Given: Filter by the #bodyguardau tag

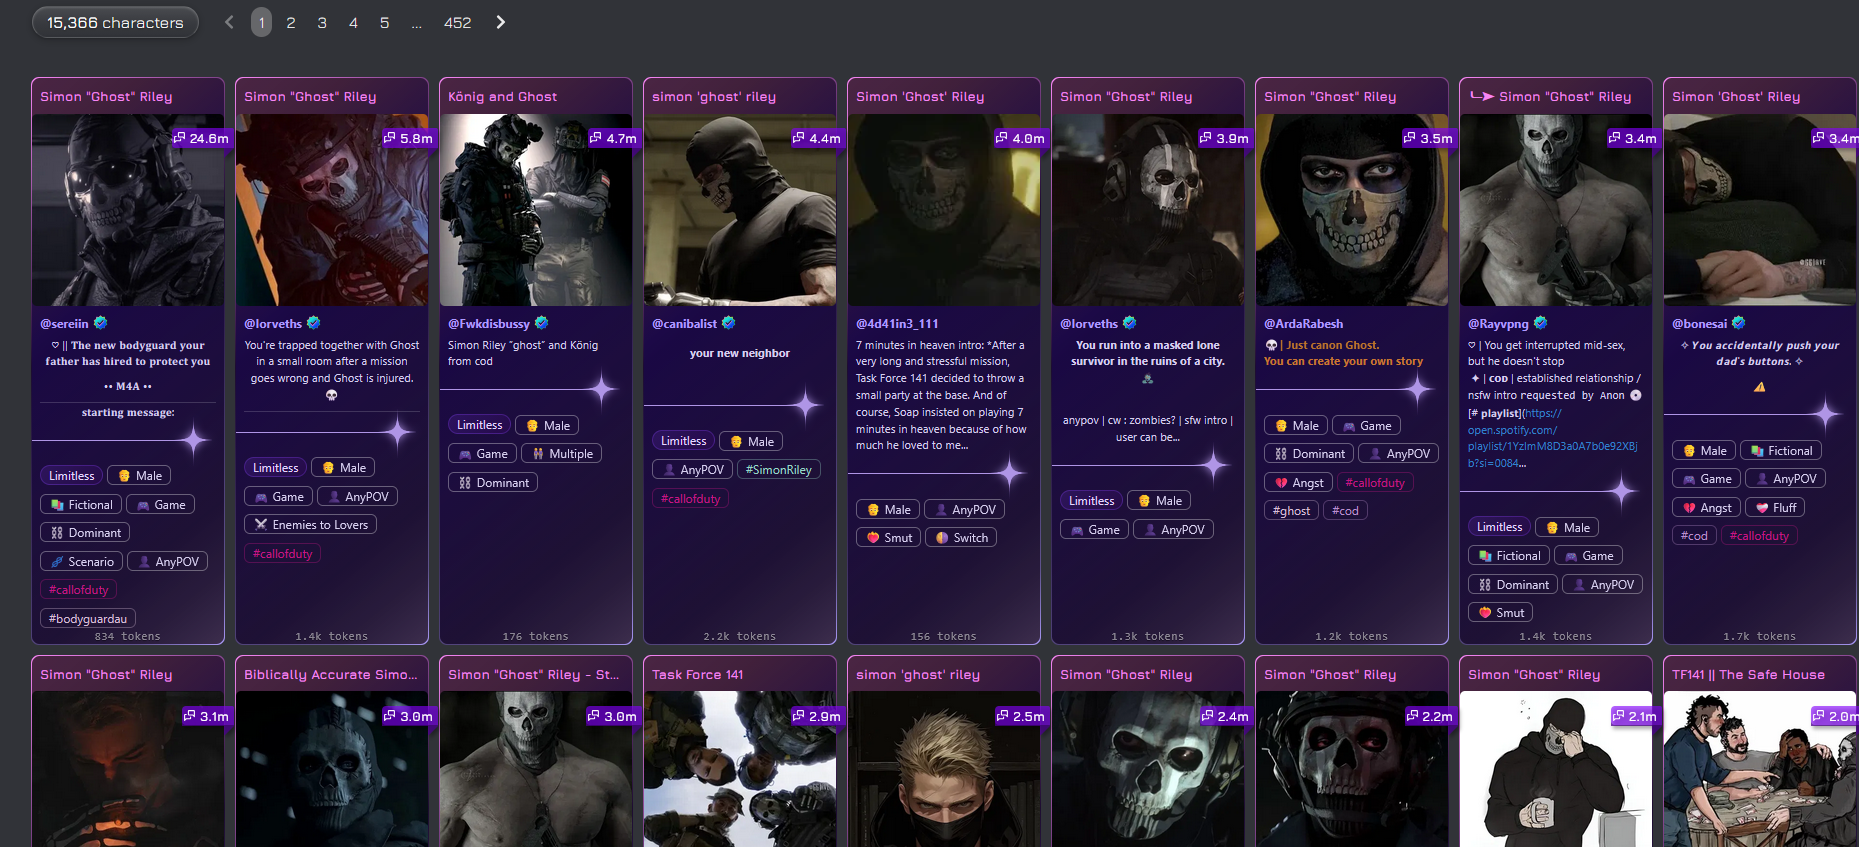Looking at the screenshot, I should pyautogui.click(x=88, y=619).
